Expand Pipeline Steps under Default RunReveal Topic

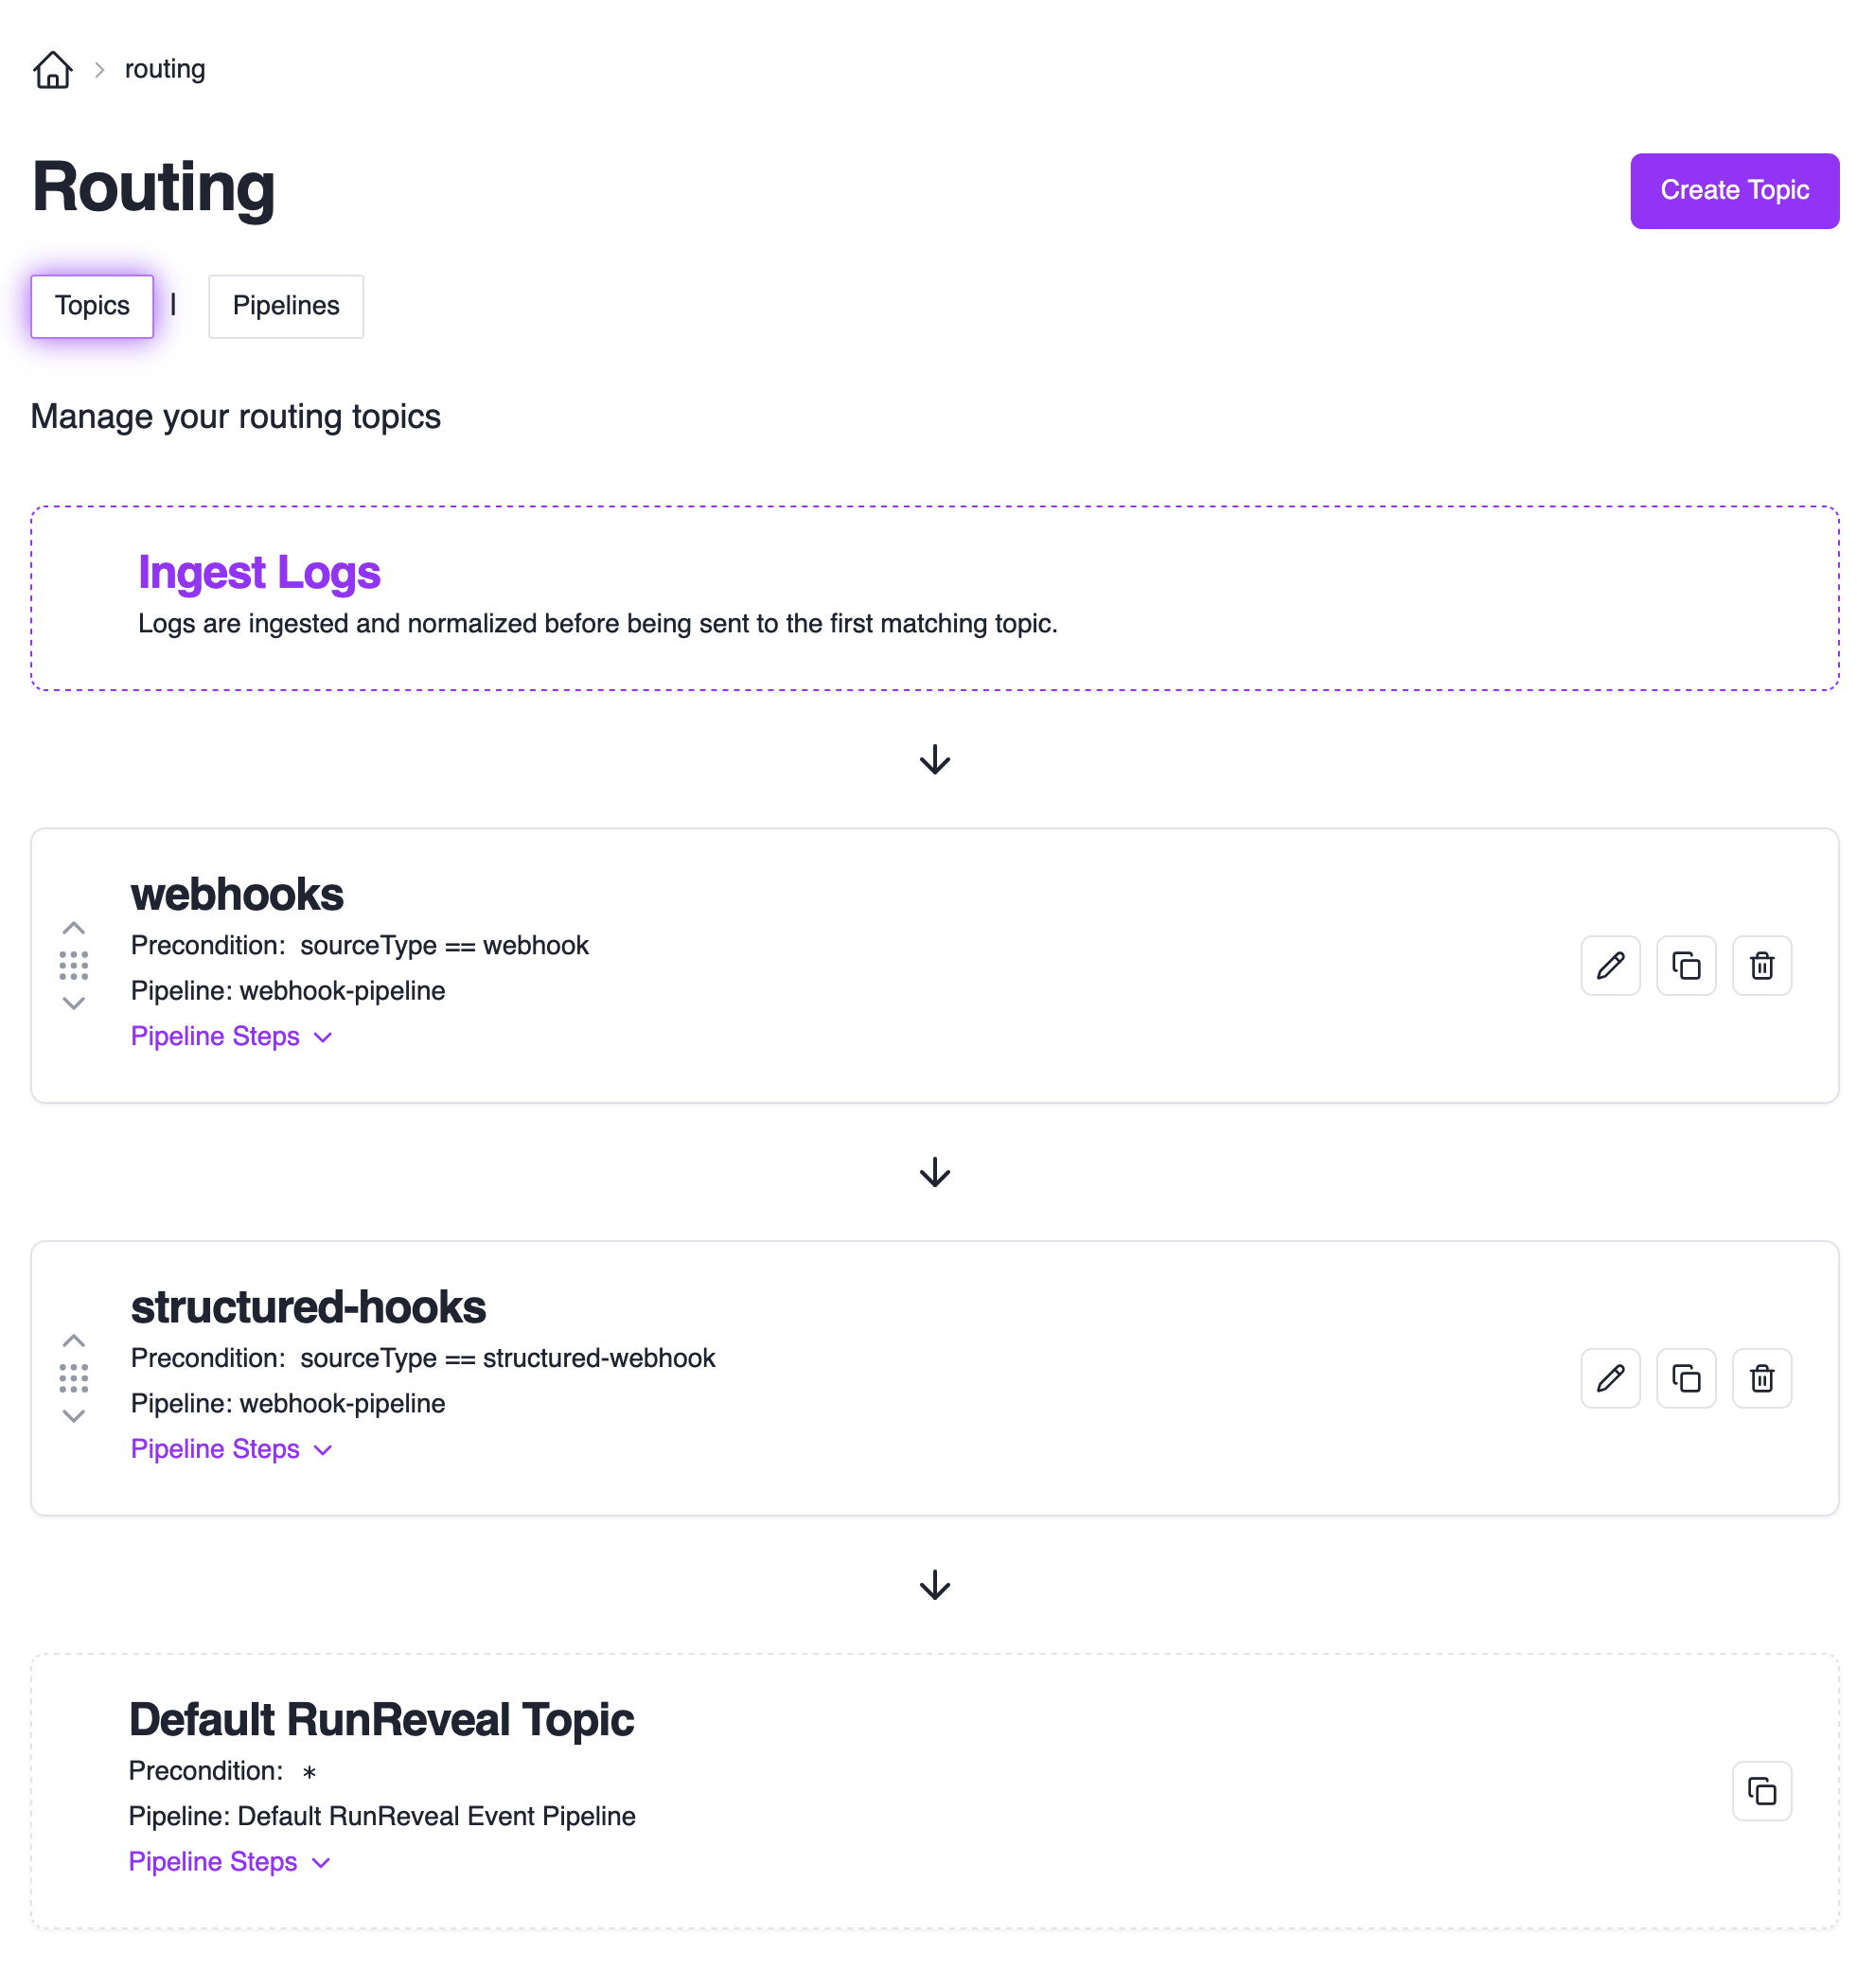tap(228, 1861)
